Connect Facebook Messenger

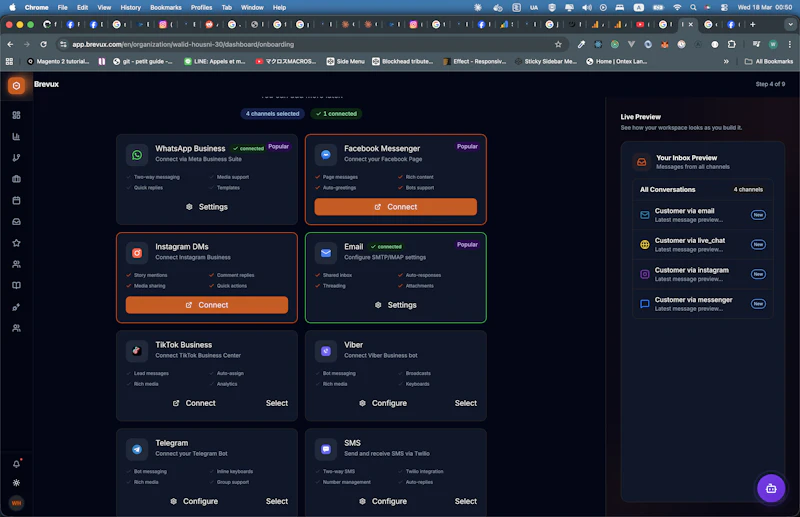(x=395, y=207)
